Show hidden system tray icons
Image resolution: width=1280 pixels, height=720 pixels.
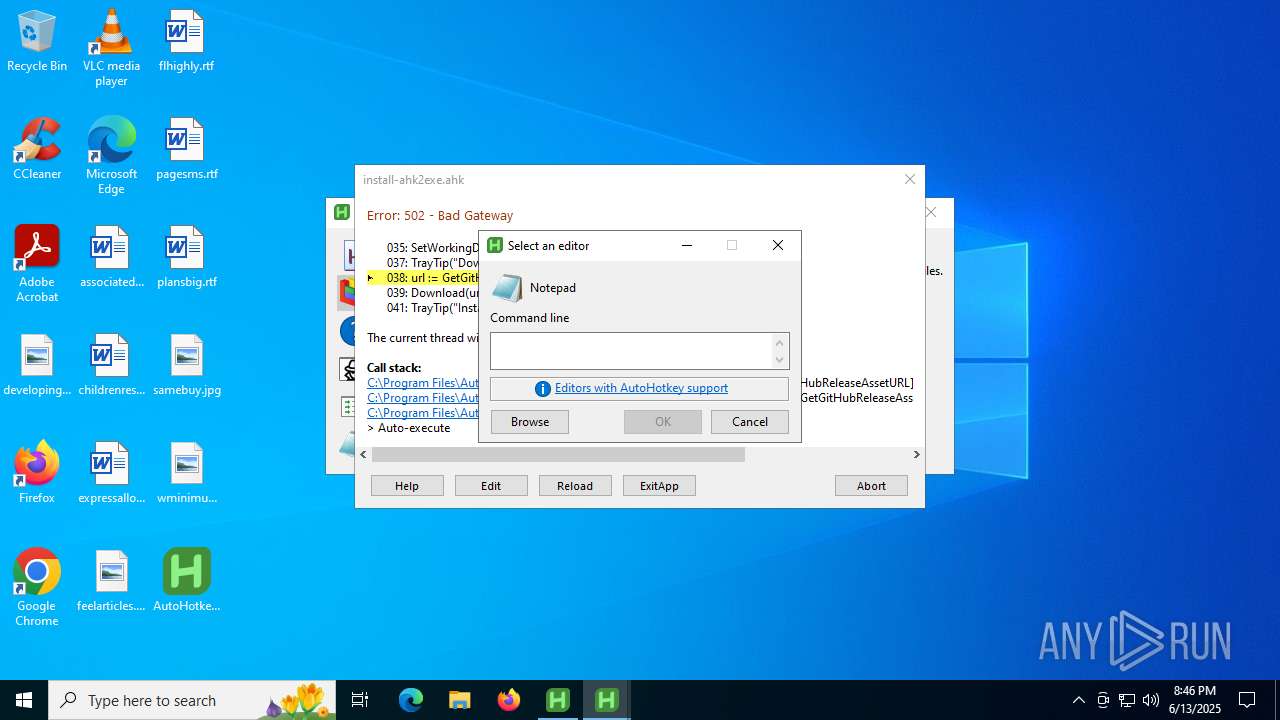(1078, 700)
